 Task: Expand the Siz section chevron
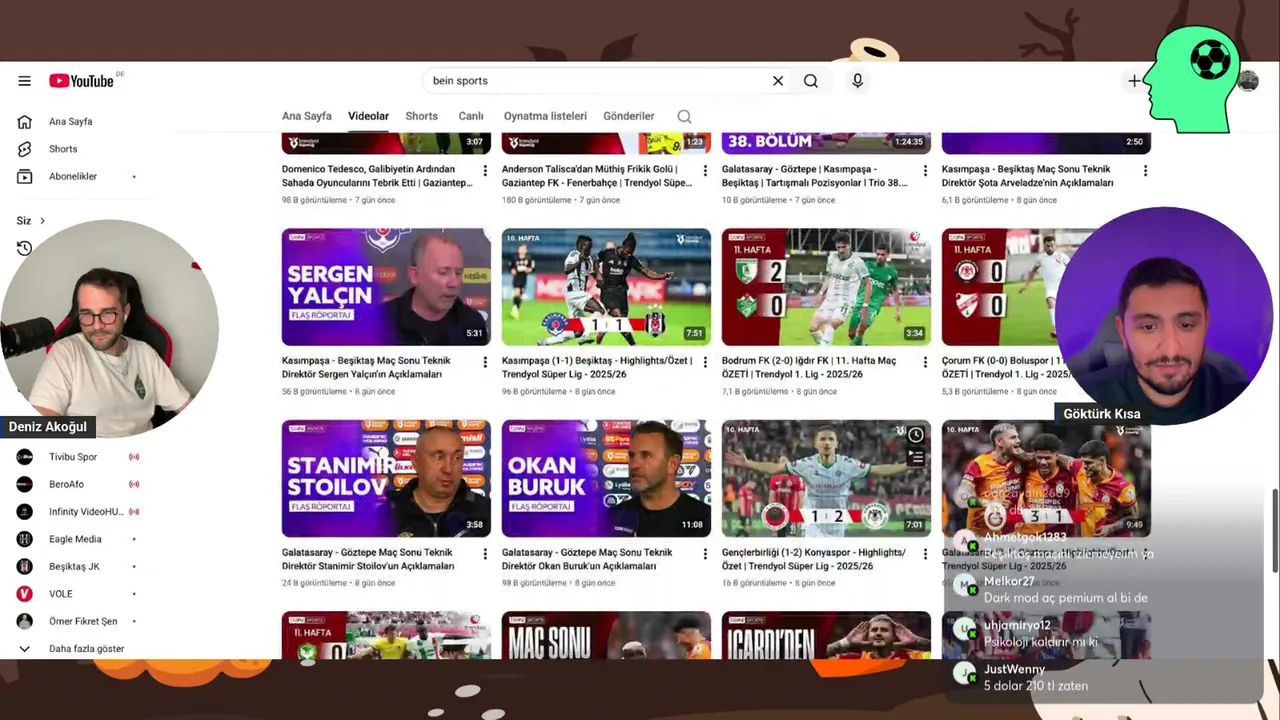[42, 221]
